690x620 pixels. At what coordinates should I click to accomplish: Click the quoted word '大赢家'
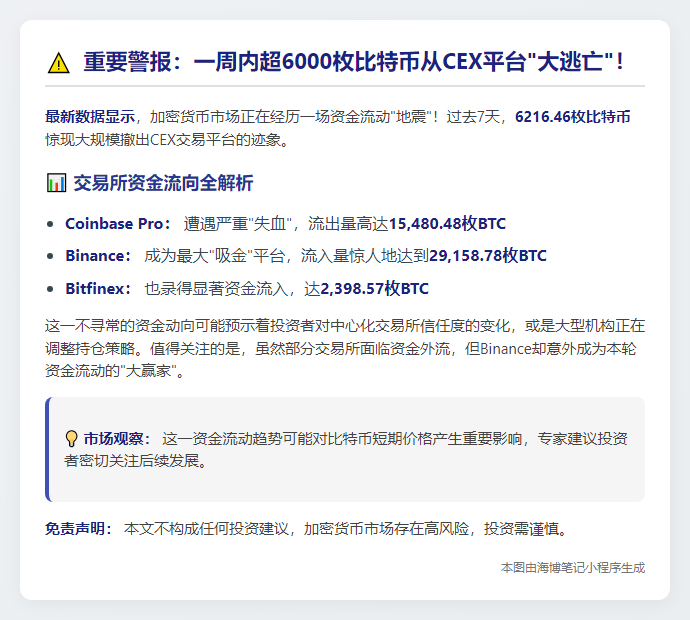148,371
